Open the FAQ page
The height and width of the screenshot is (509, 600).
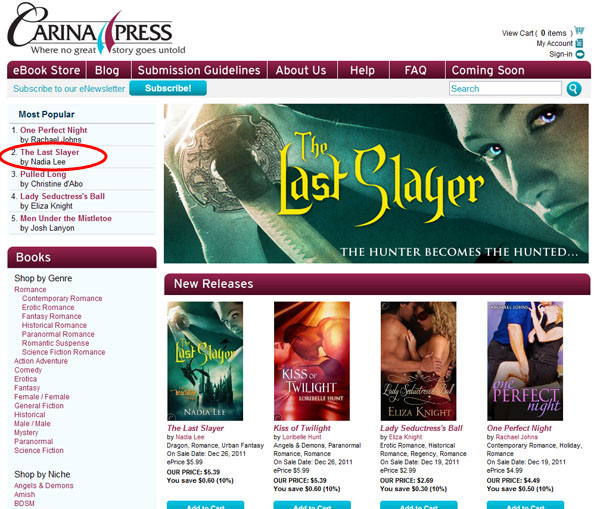[416, 70]
